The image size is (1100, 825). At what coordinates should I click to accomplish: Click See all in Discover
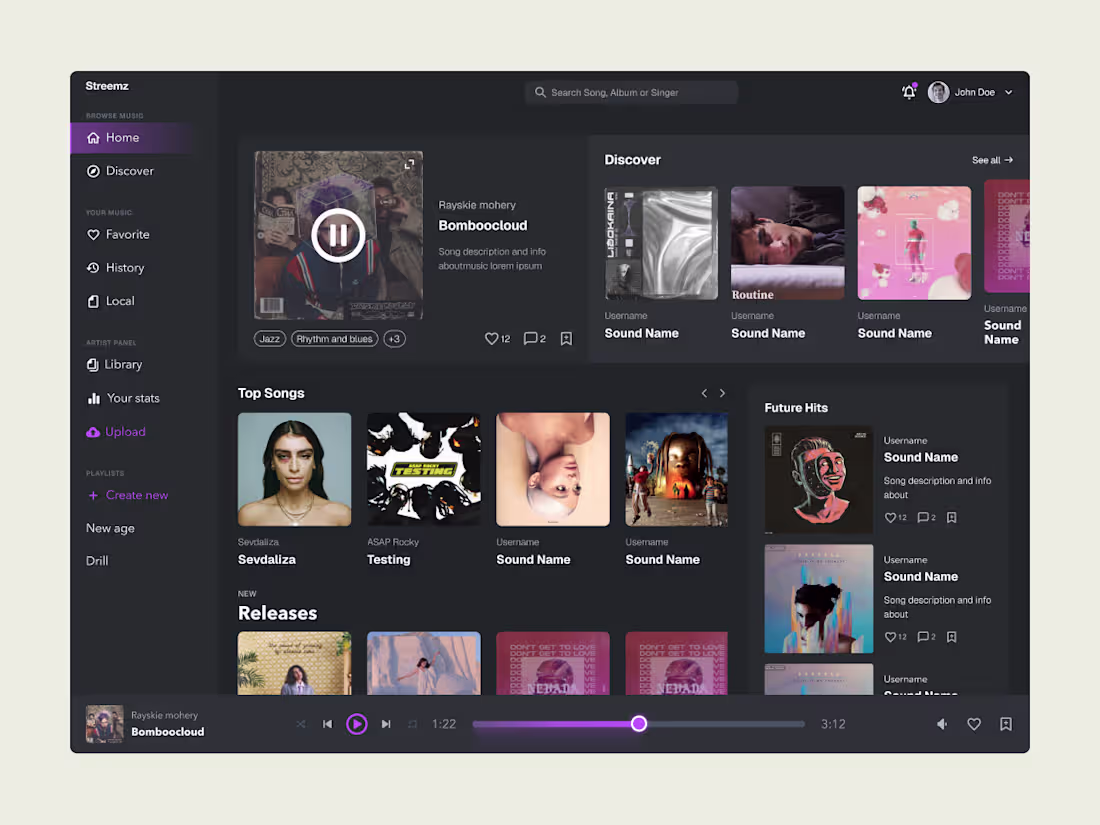click(992, 160)
